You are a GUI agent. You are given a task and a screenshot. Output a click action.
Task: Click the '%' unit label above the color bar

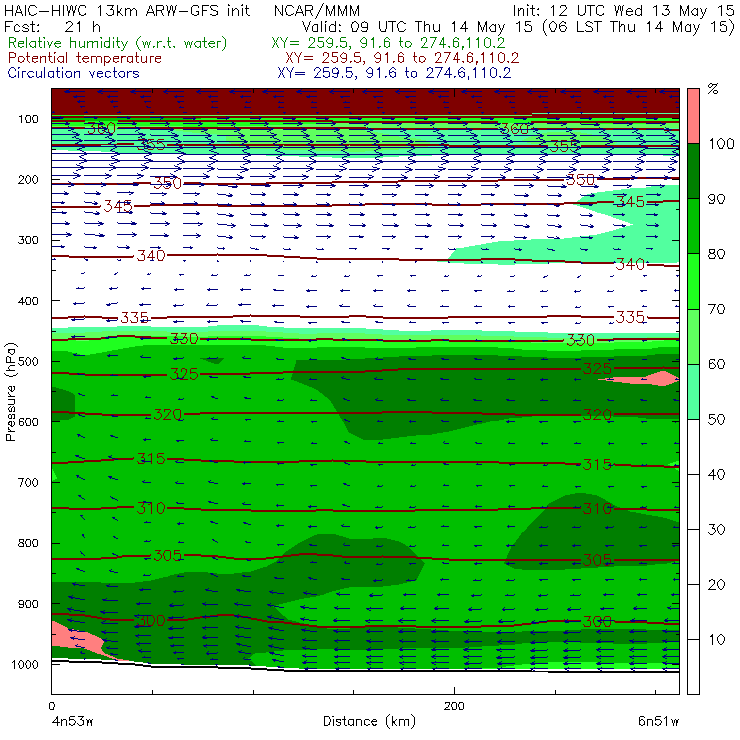[x=713, y=89]
